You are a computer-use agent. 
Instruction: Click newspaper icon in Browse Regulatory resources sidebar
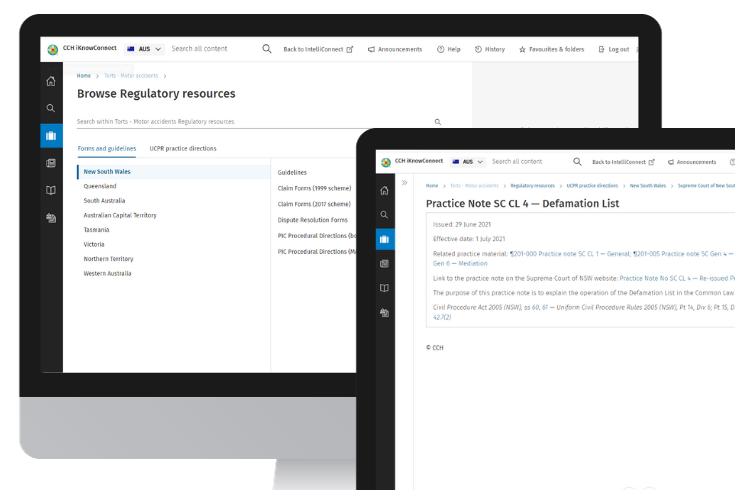(51, 163)
